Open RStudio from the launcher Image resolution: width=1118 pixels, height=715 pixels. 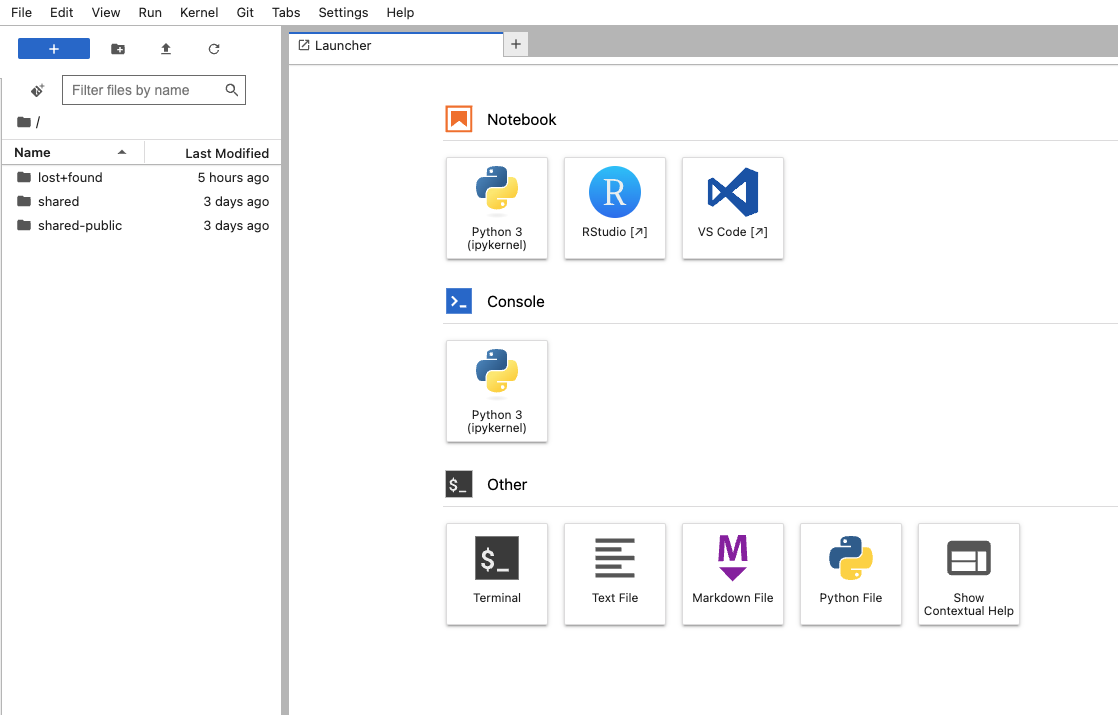click(x=614, y=208)
